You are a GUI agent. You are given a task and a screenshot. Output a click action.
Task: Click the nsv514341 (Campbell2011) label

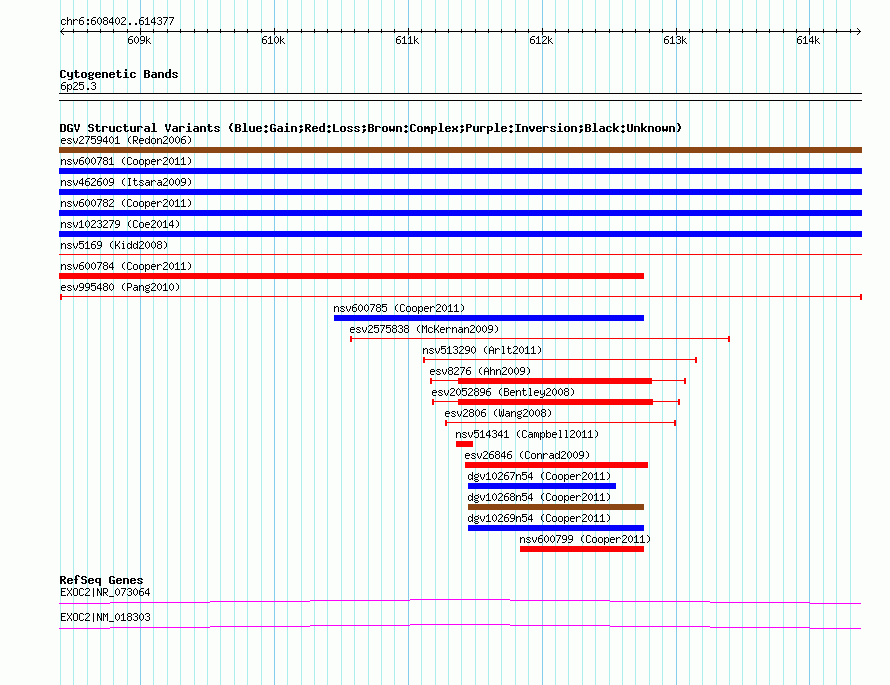pyautogui.click(x=527, y=434)
